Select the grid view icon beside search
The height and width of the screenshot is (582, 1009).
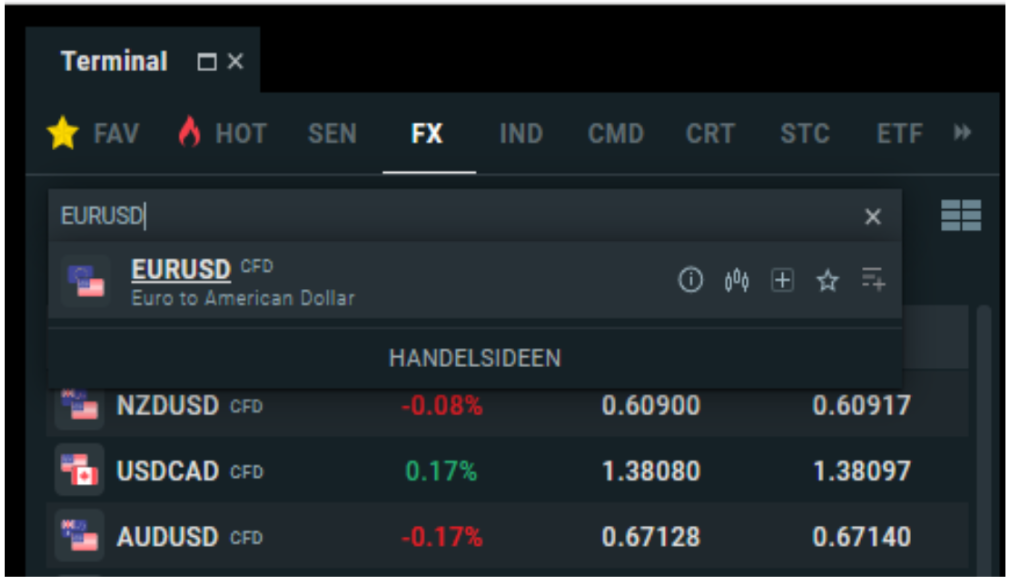coord(960,216)
